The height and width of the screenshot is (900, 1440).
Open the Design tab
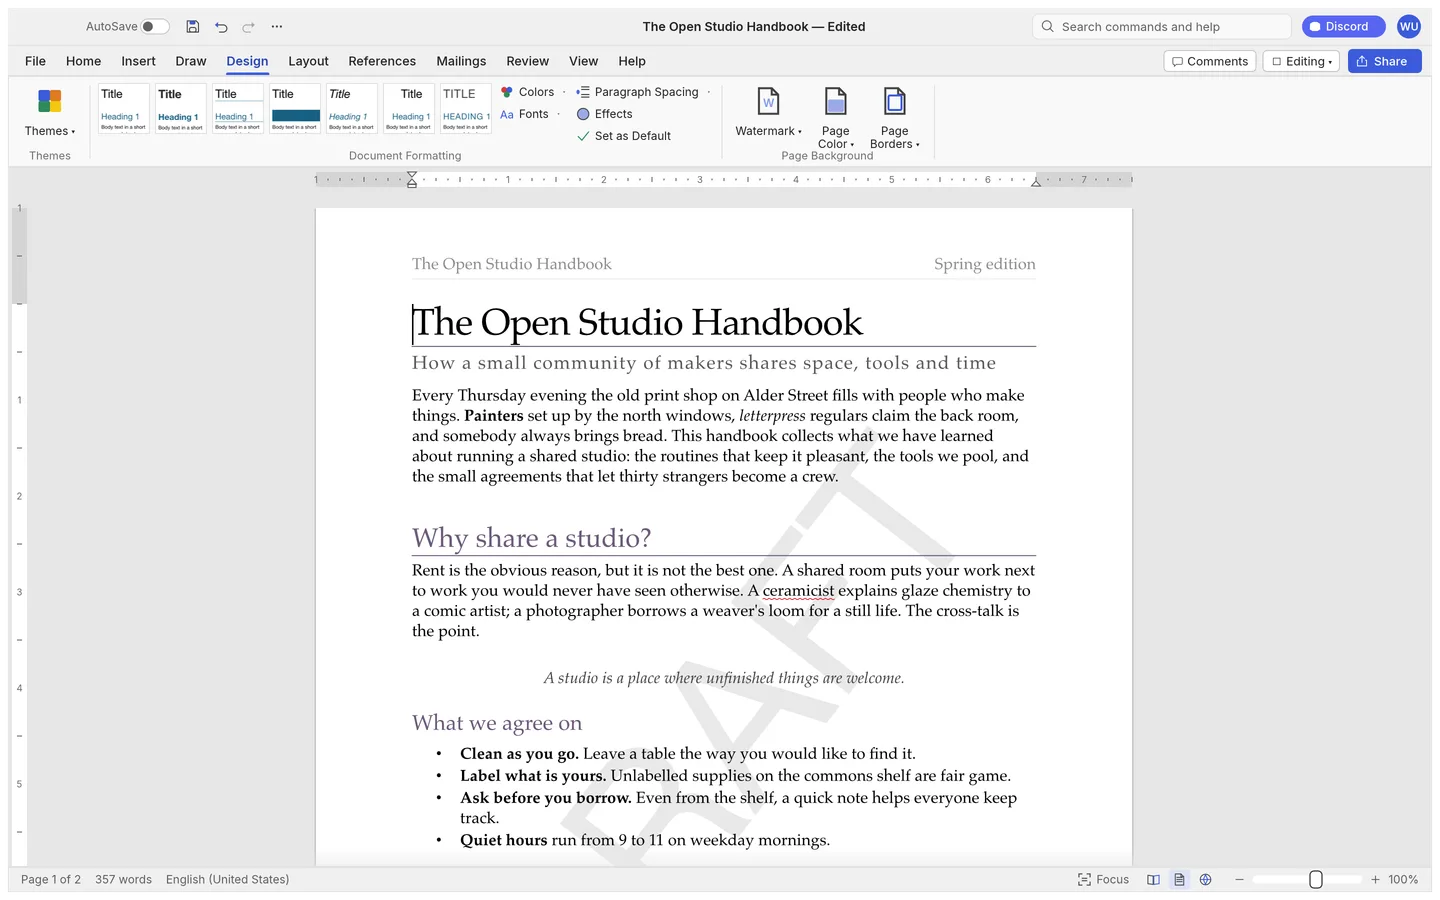(247, 61)
